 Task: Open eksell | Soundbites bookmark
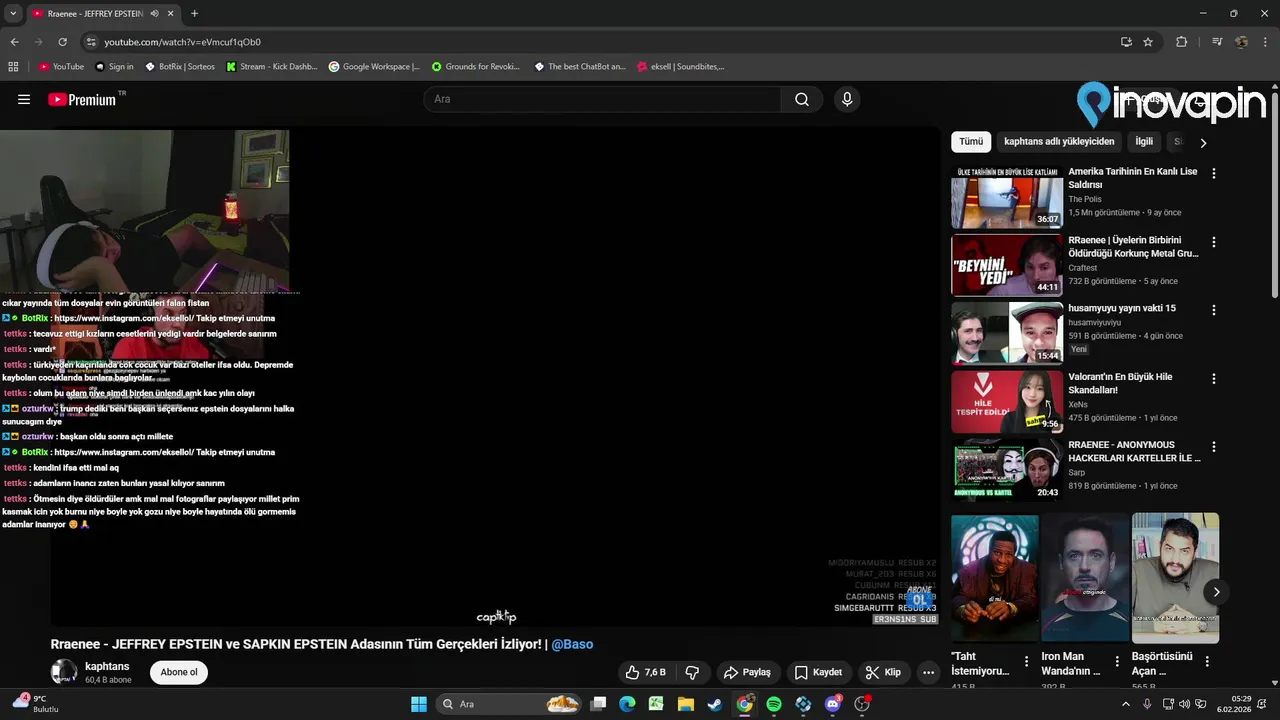click(680, 67)
